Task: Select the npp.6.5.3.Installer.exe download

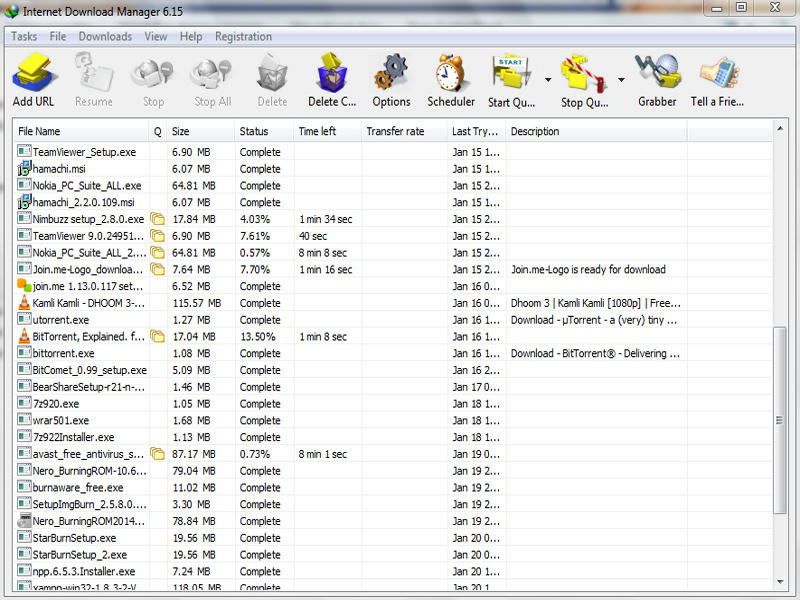Action: [x=393, y=571]
